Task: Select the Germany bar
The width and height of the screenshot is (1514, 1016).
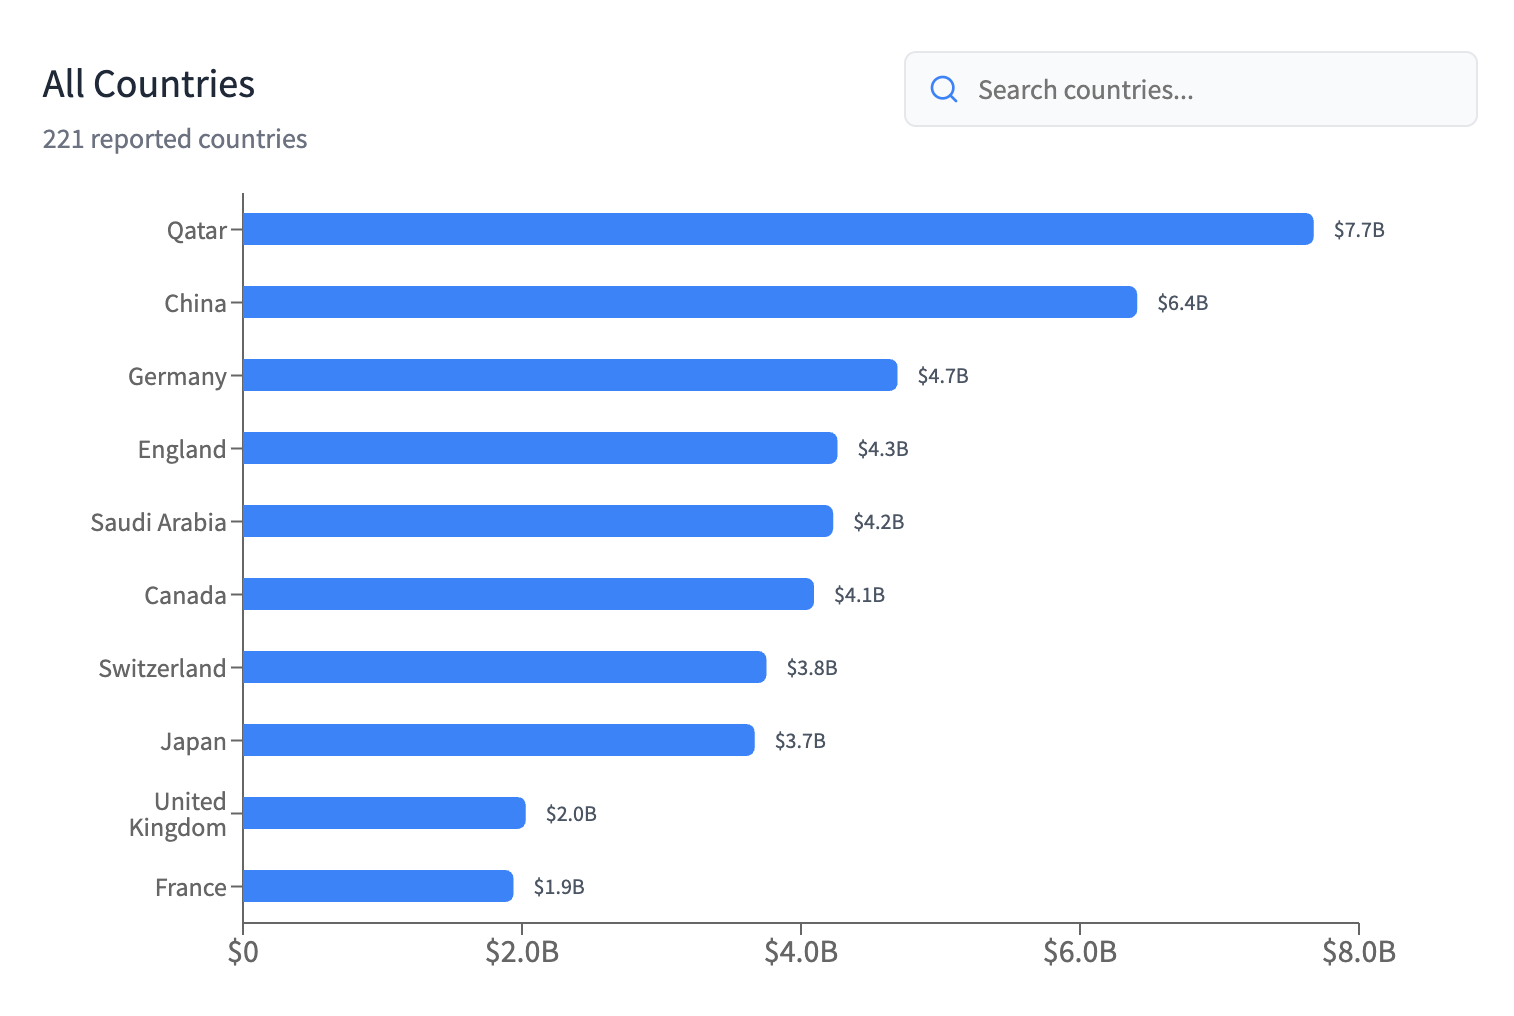Action: pos(570,375)
